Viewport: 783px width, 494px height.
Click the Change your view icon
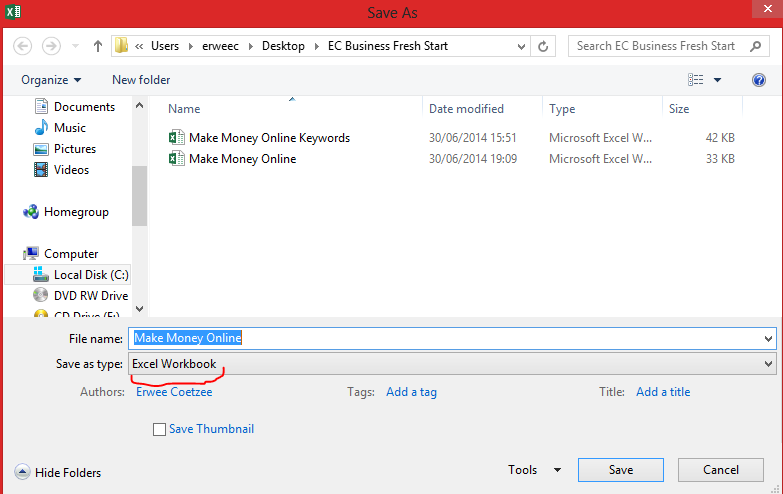[x=696, y=80]
